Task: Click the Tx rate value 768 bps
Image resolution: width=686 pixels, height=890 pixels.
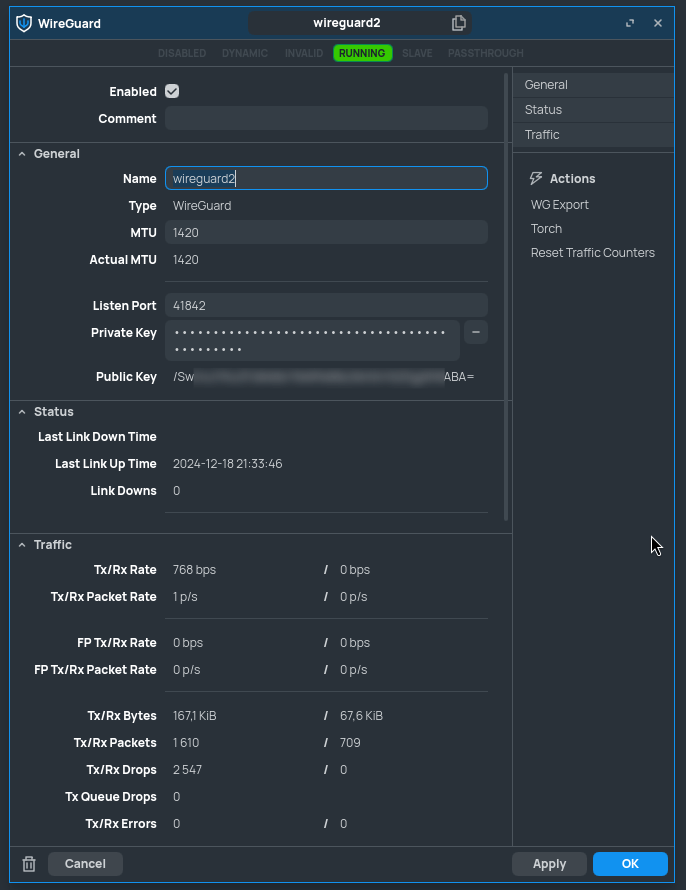Action: [x=194, y=570]
